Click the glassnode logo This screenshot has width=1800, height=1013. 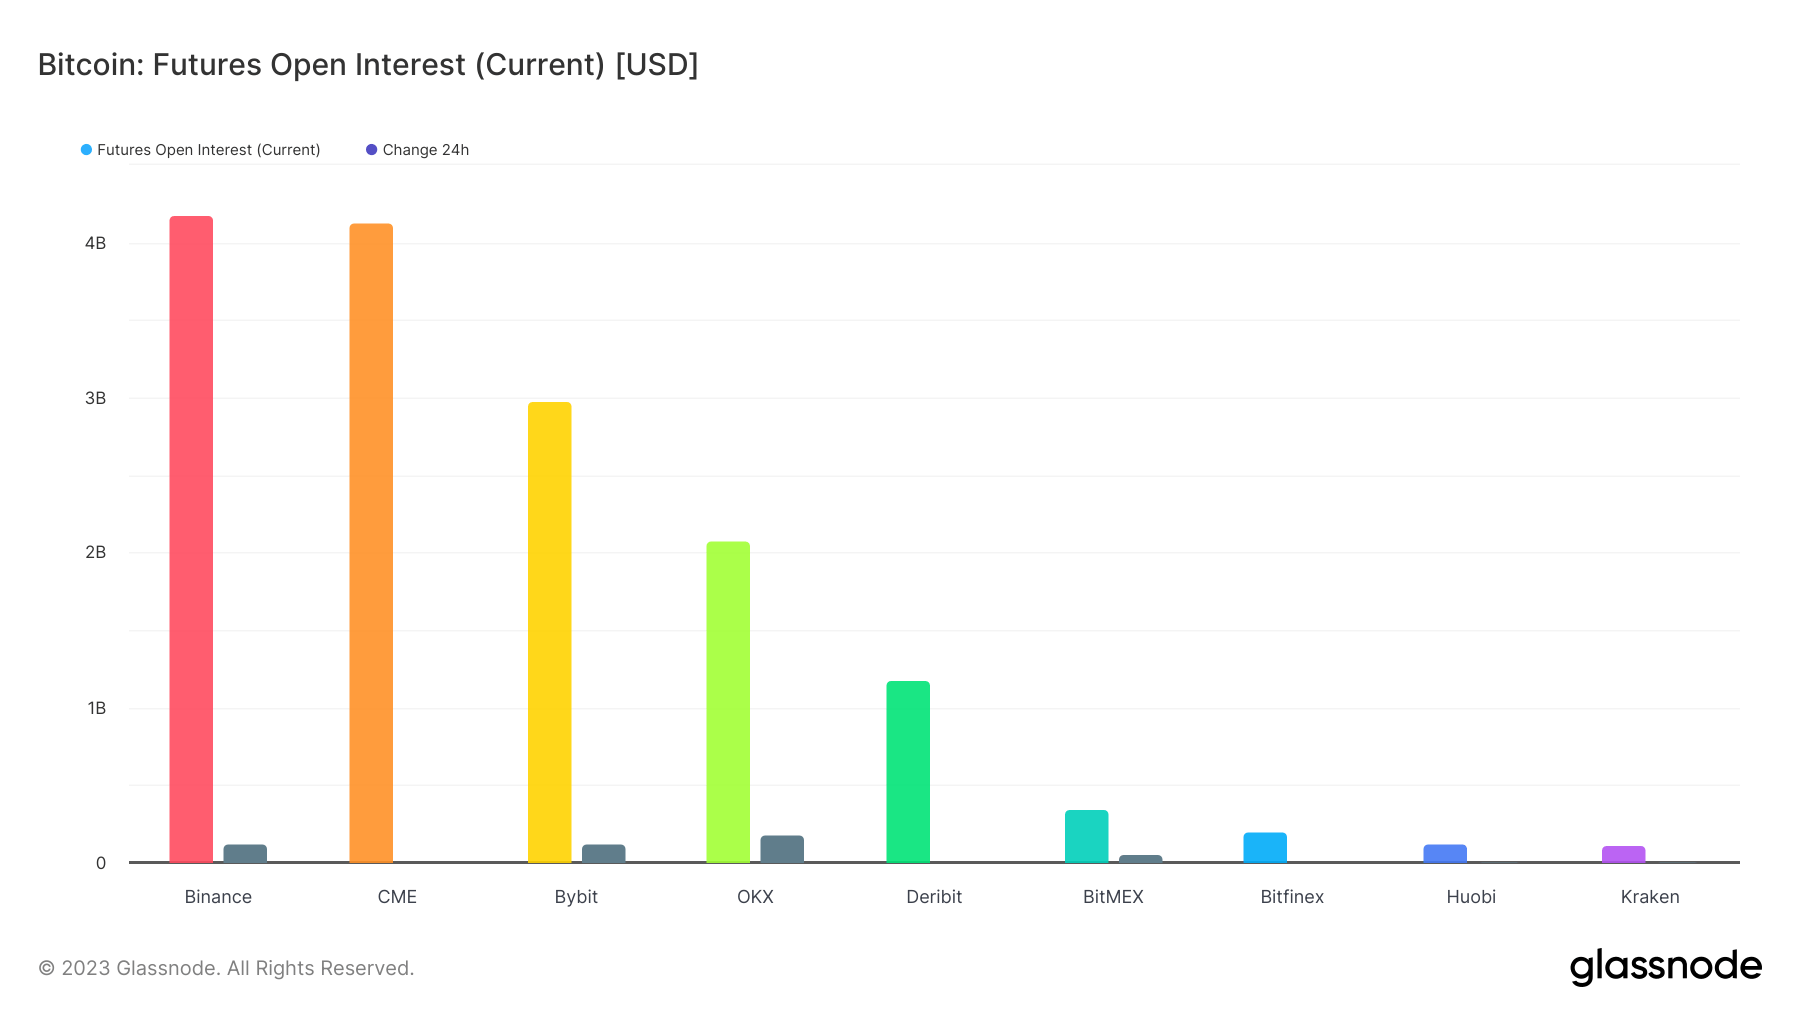pyautogui.click(x=1665, y=967)
